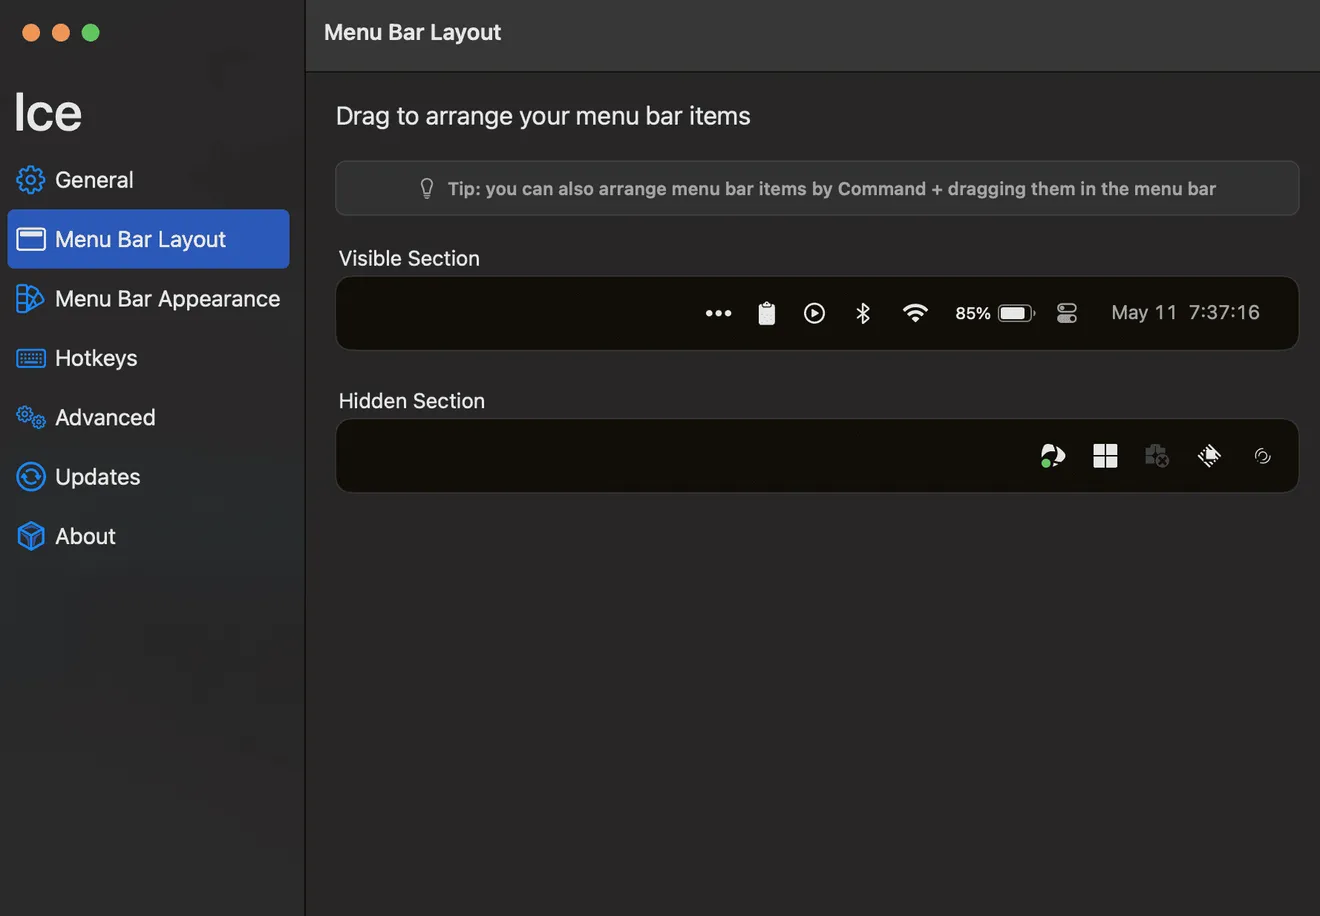Image resolution: width=1320 pixels, height=916 pixels.
Task: Click the double-gear icon beside Advanced
Action: click(x=31, y=417)
